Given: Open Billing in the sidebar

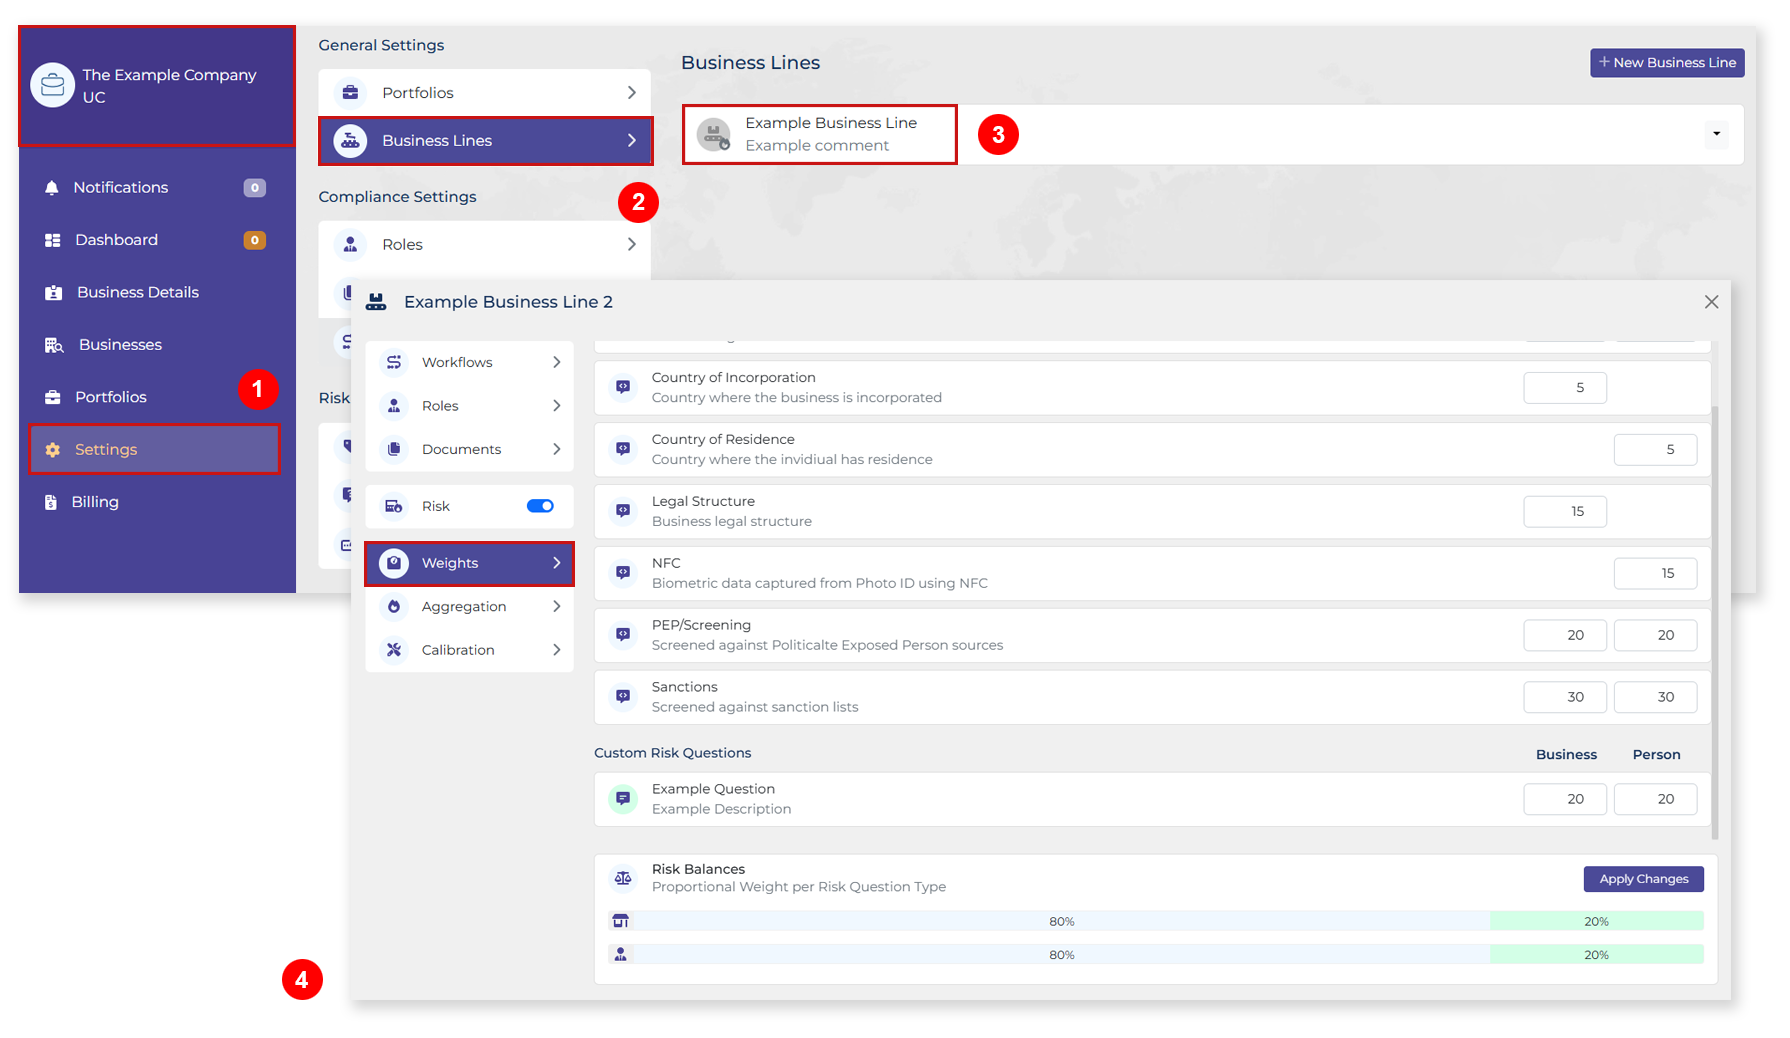Looking at the screenshot, I should [155, 502].
